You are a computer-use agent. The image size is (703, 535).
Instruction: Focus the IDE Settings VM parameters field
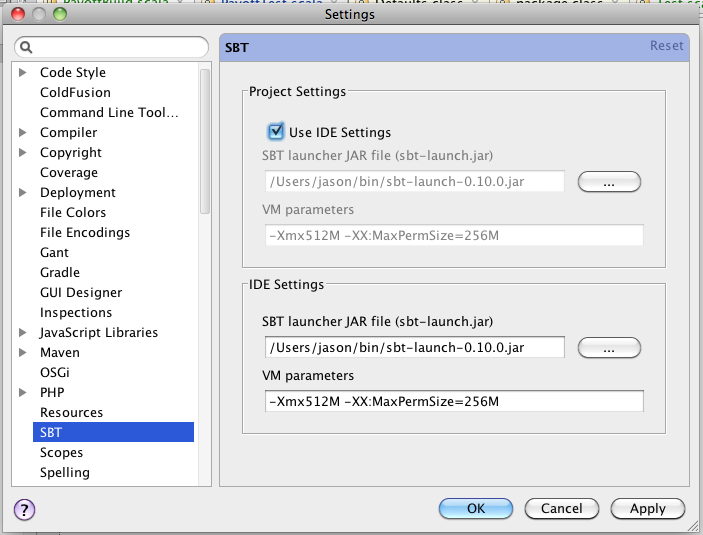[454, 401]
